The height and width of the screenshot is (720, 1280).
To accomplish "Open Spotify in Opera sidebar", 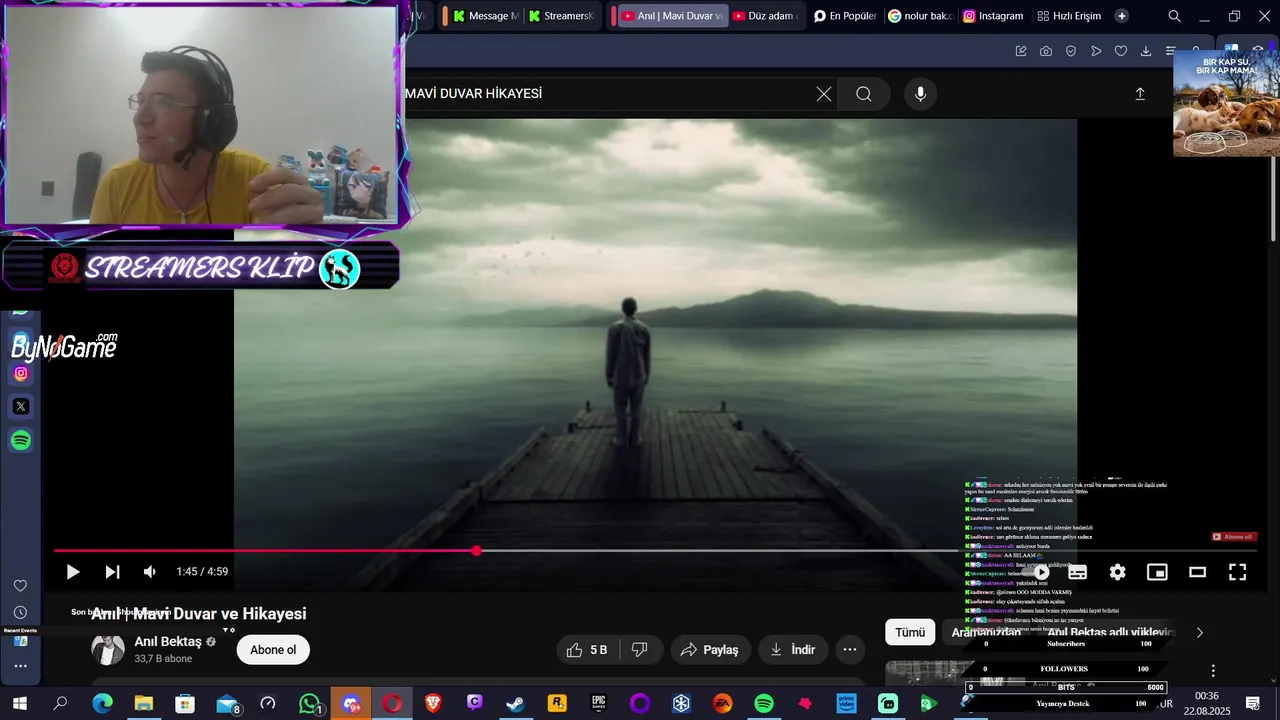I will [x=21, y=441].
